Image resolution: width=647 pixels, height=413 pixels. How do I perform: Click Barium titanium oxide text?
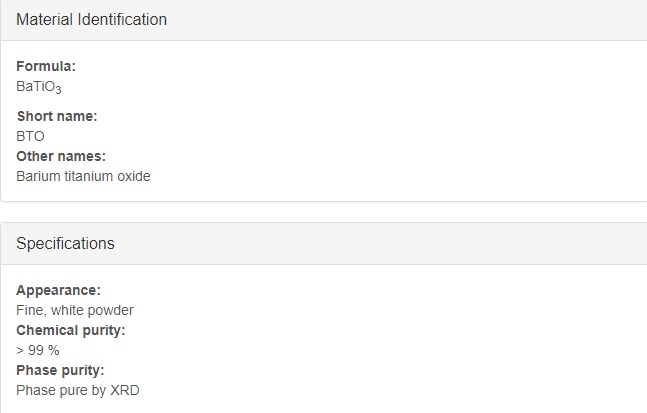[x=83, y=176]
